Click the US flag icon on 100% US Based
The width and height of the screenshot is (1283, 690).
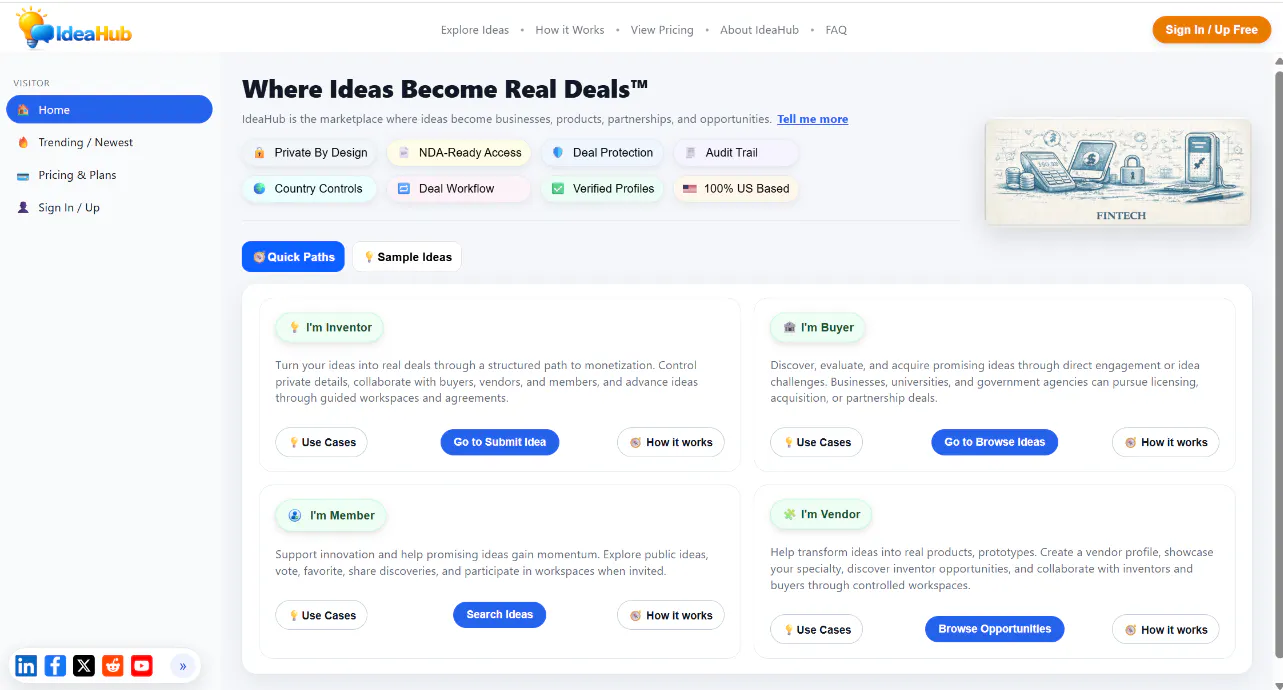coord(690,188)
